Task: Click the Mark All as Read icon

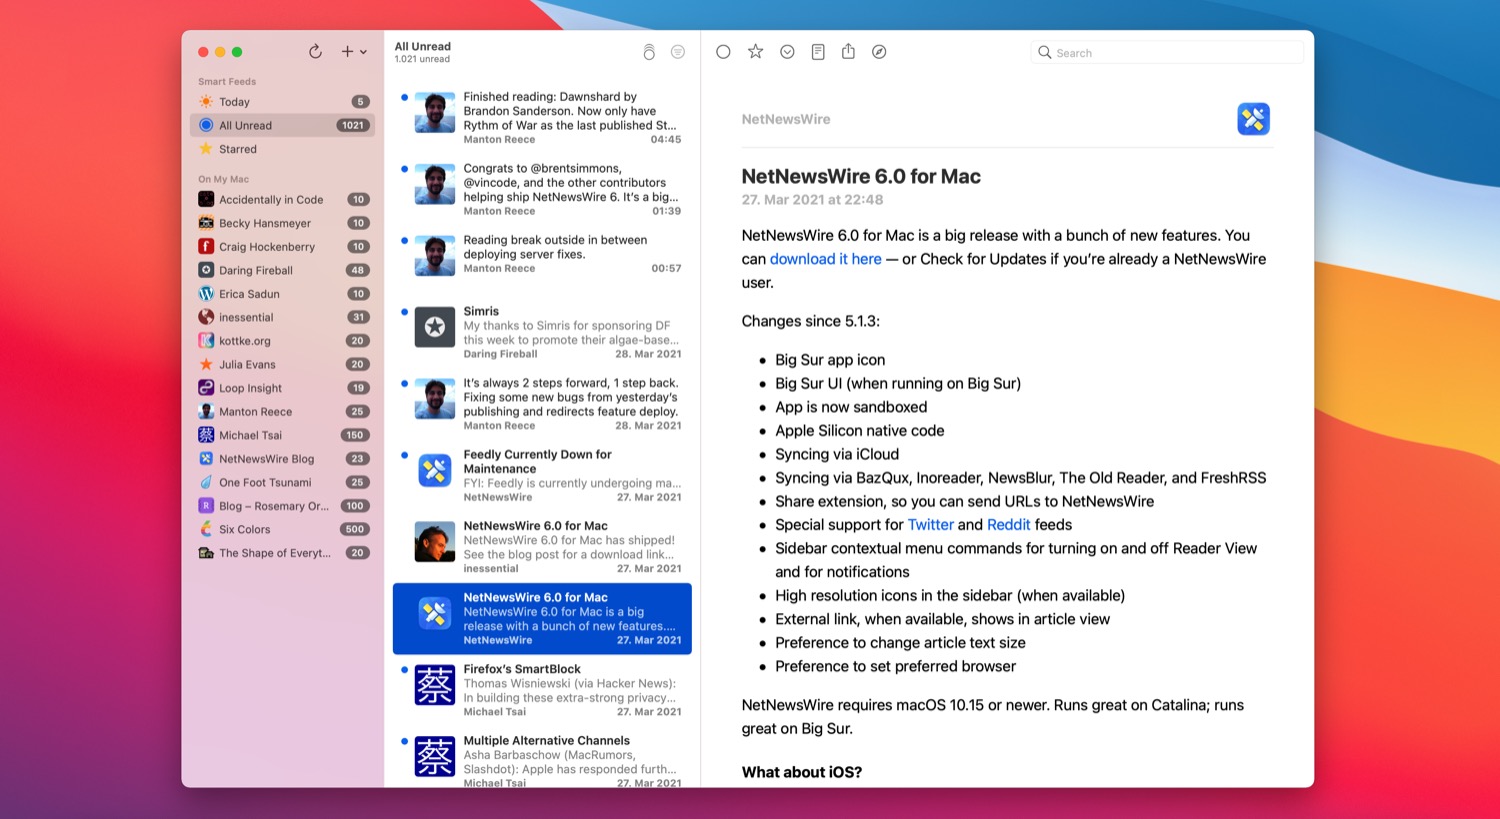Action: (649, 52)
